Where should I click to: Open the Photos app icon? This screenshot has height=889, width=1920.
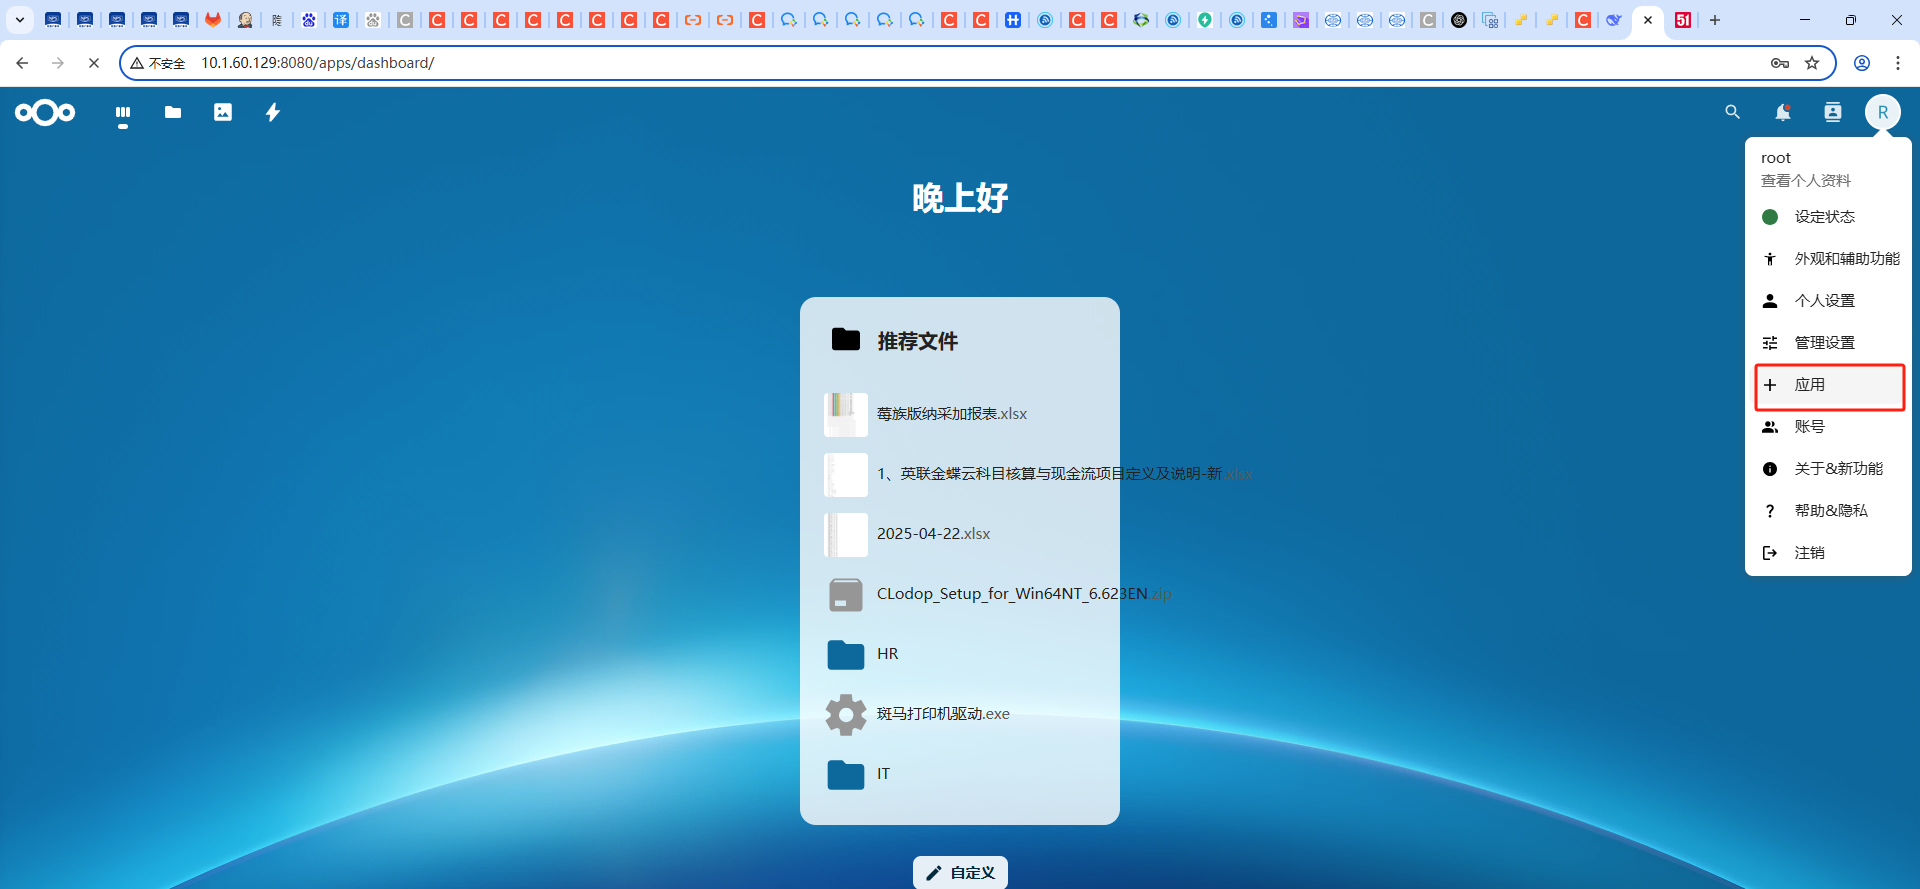(x=223, y=113)
